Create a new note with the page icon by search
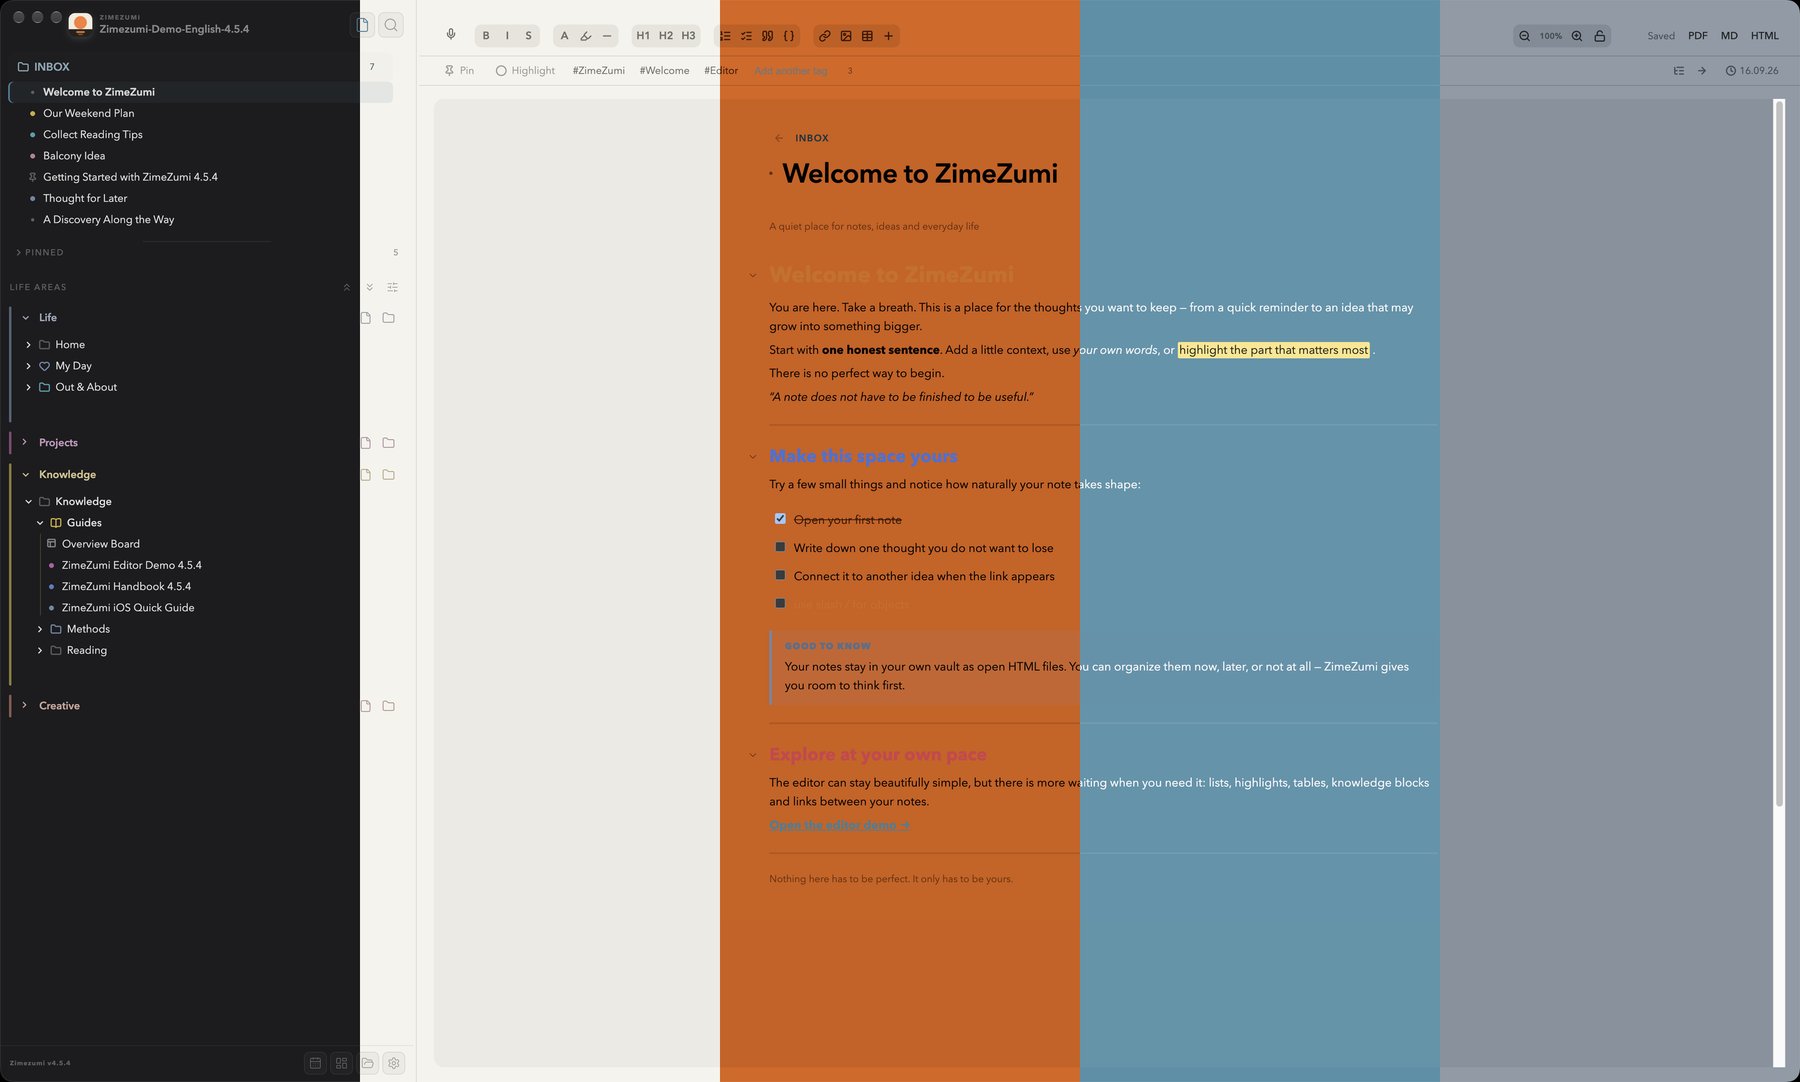Screen dimensions: 1800x1082 [x=364, y=25]
